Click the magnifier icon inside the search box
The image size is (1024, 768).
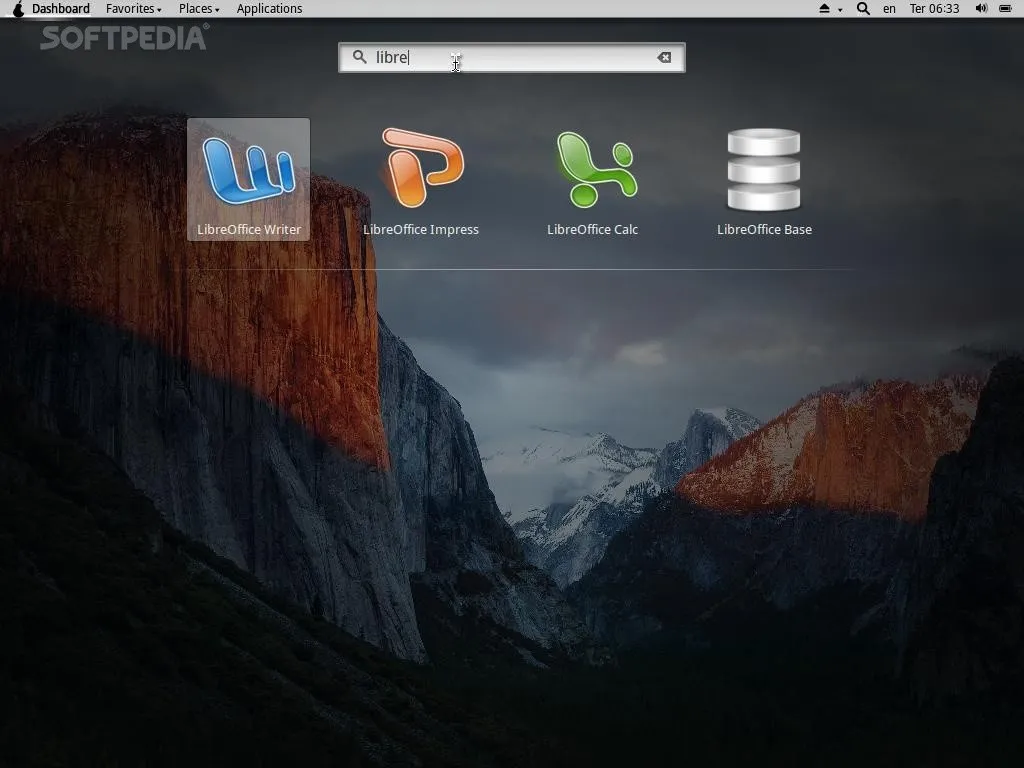359,58
